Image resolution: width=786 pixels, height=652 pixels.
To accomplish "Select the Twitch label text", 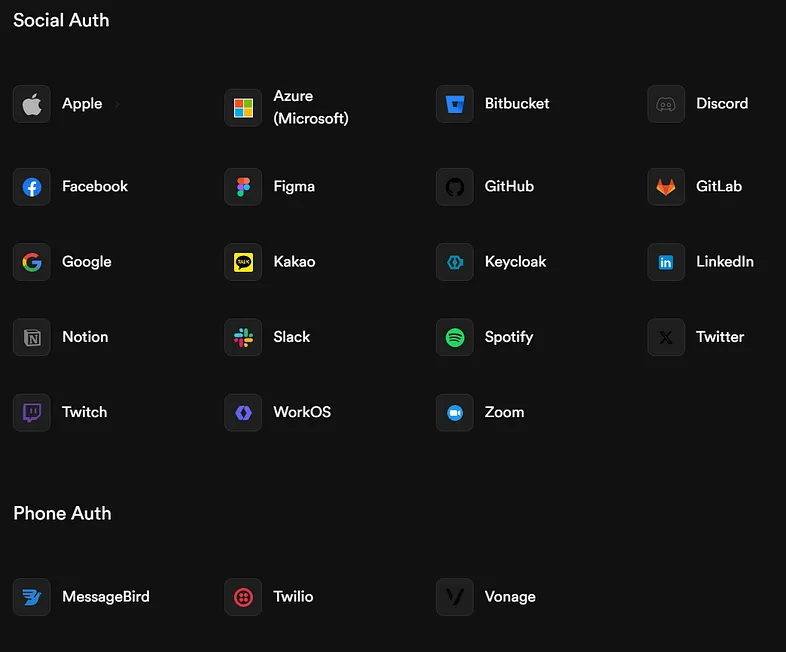I will (84, 412).
